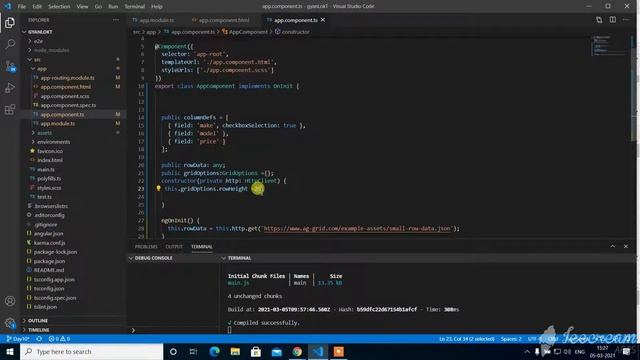Screen dimensions: 640x360
Task: Open the Run menu
Action: coord(113,6)
